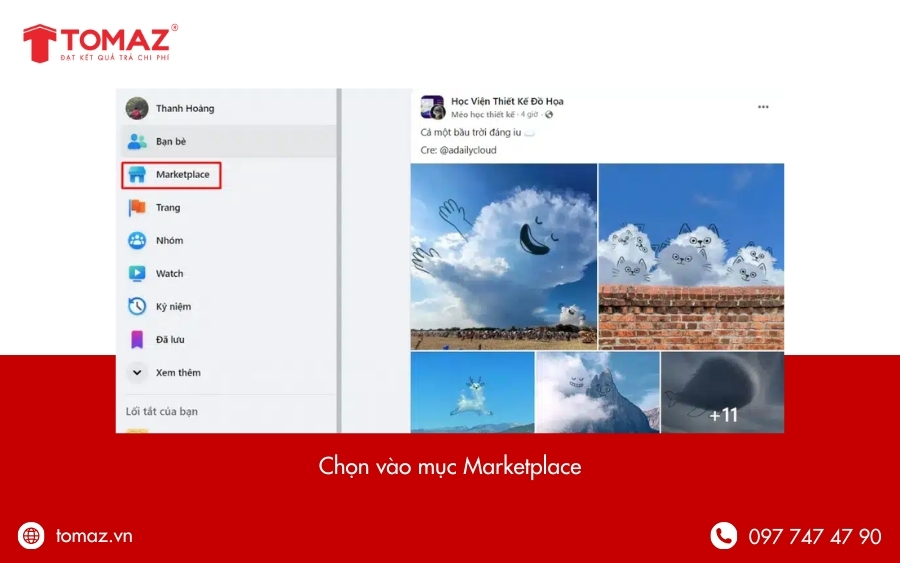Click the Watch video icon
The width and height of the screenshot is (900, 563).
(x=137, y=274)
